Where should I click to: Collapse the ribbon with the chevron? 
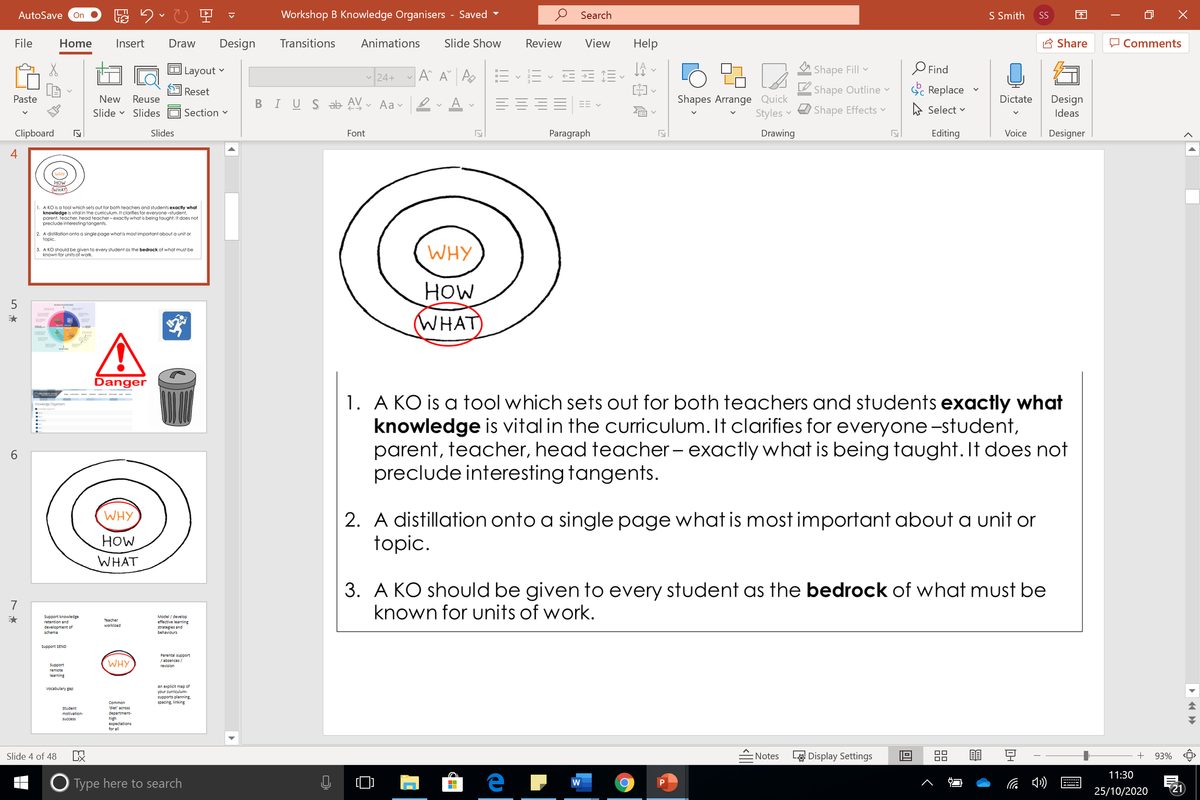coord(1188,134)
